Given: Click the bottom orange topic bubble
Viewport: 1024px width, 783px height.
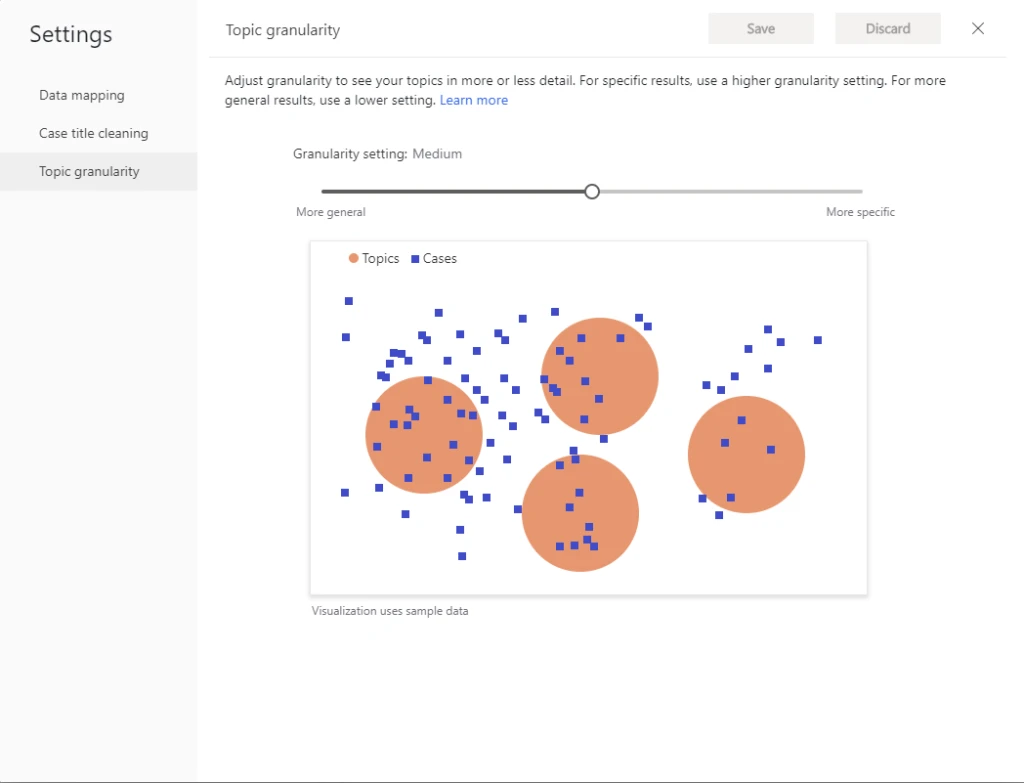Looking at the screenshot, I should pos(581,513).
